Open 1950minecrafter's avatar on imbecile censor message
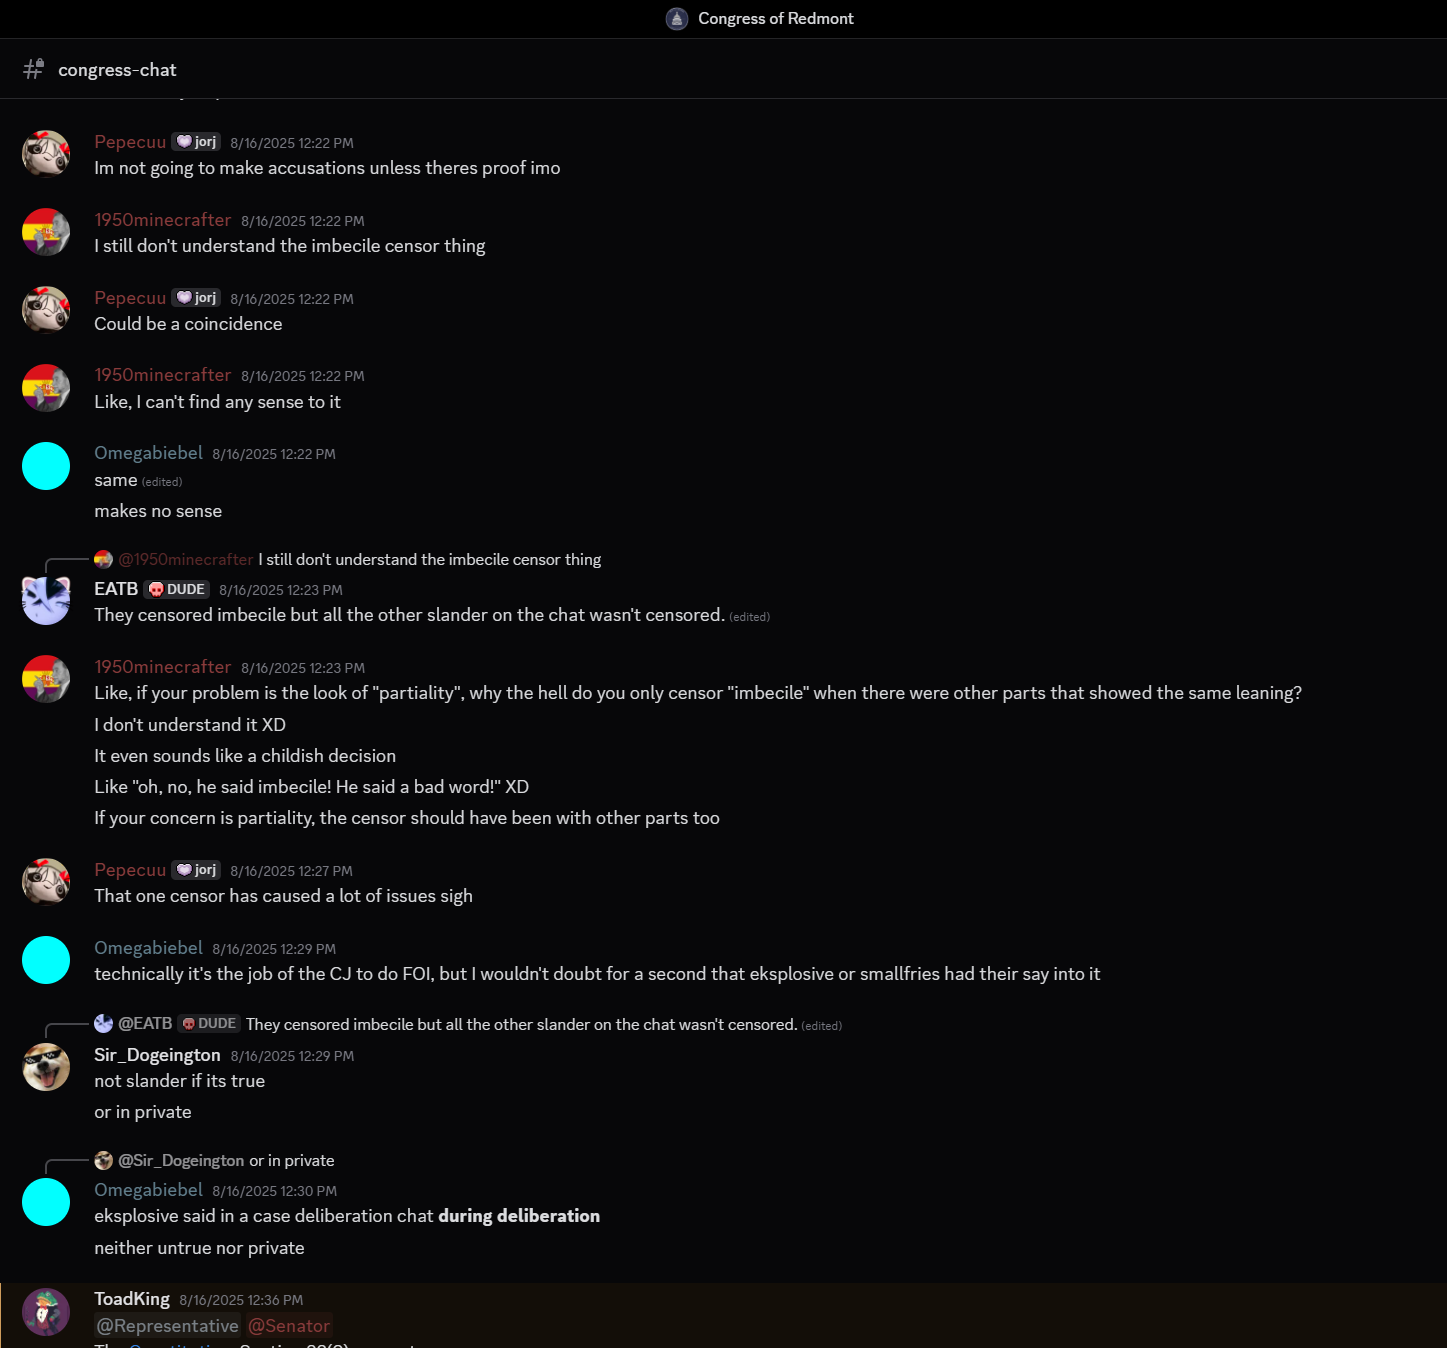This screenshot has height=1348, width=1447. [x=46, y=232]
